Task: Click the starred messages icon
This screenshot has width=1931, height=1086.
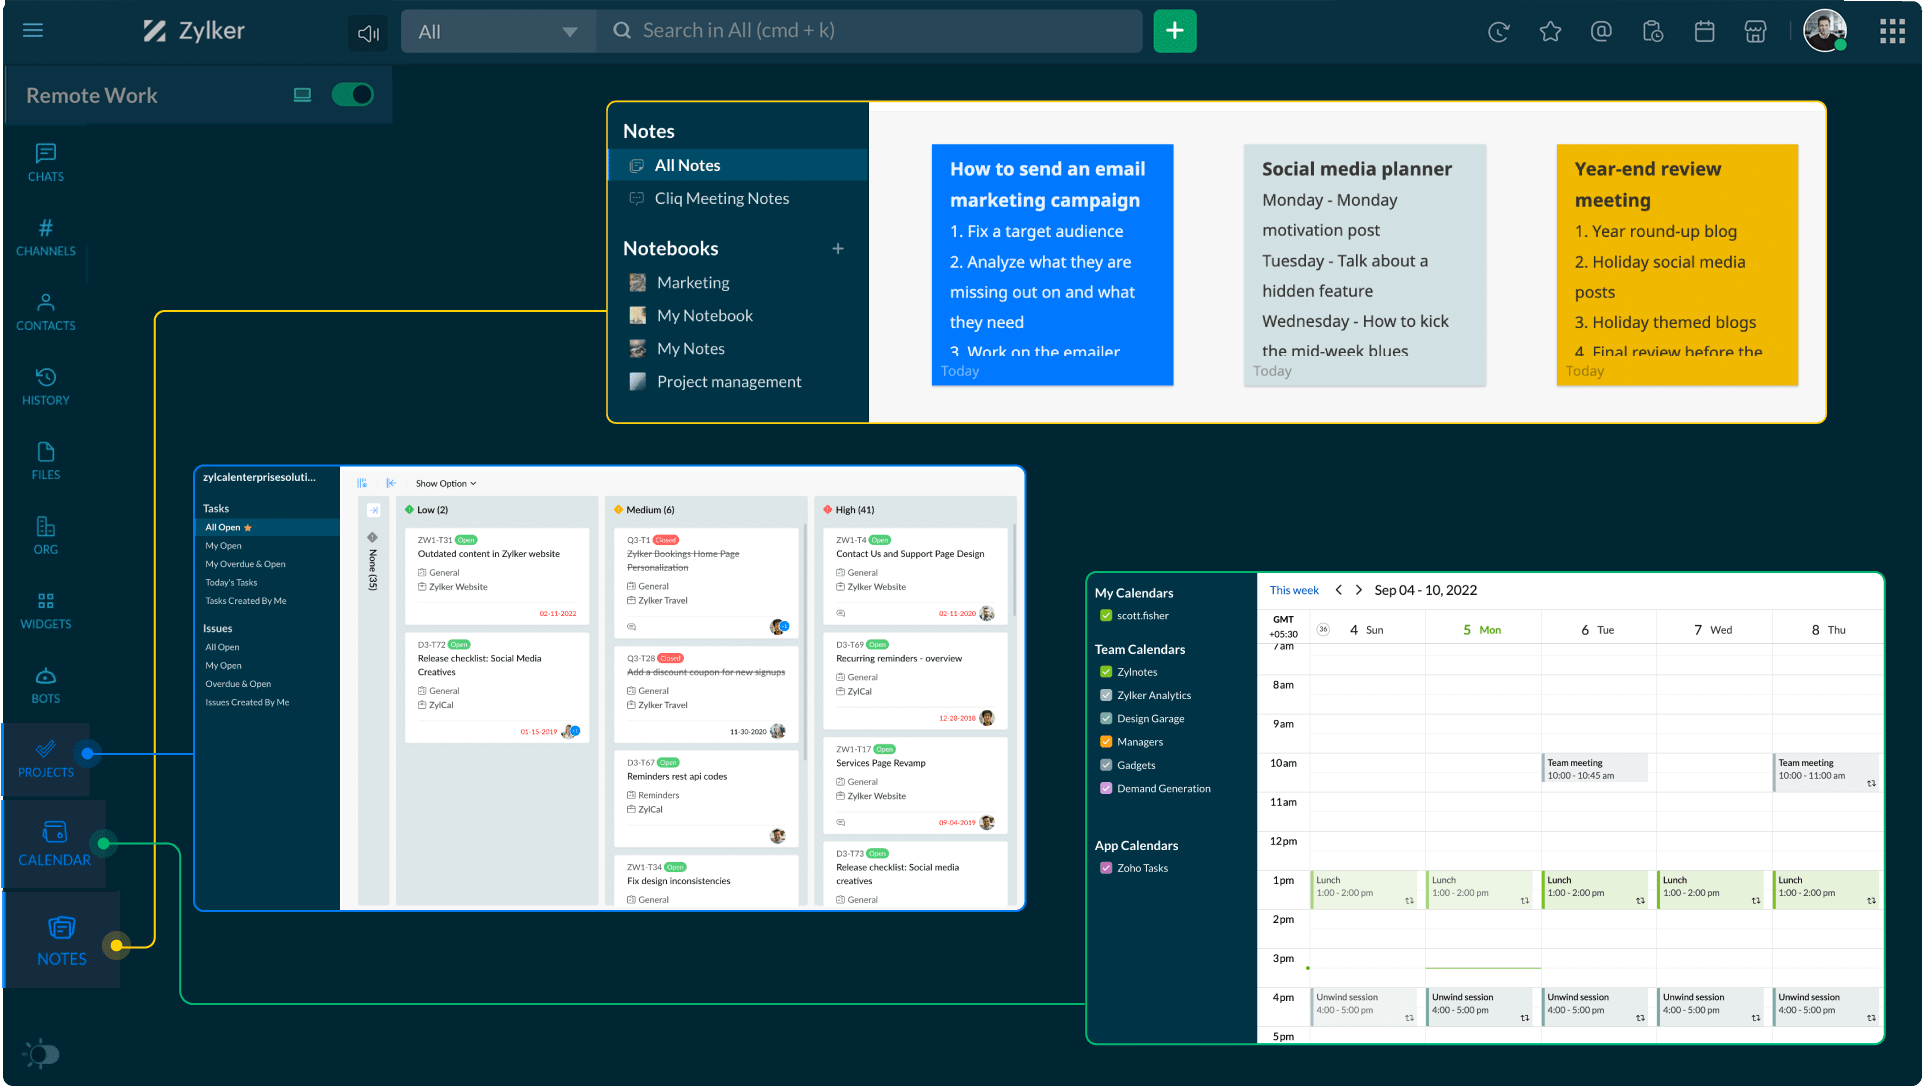Action: click(1550, 32)
